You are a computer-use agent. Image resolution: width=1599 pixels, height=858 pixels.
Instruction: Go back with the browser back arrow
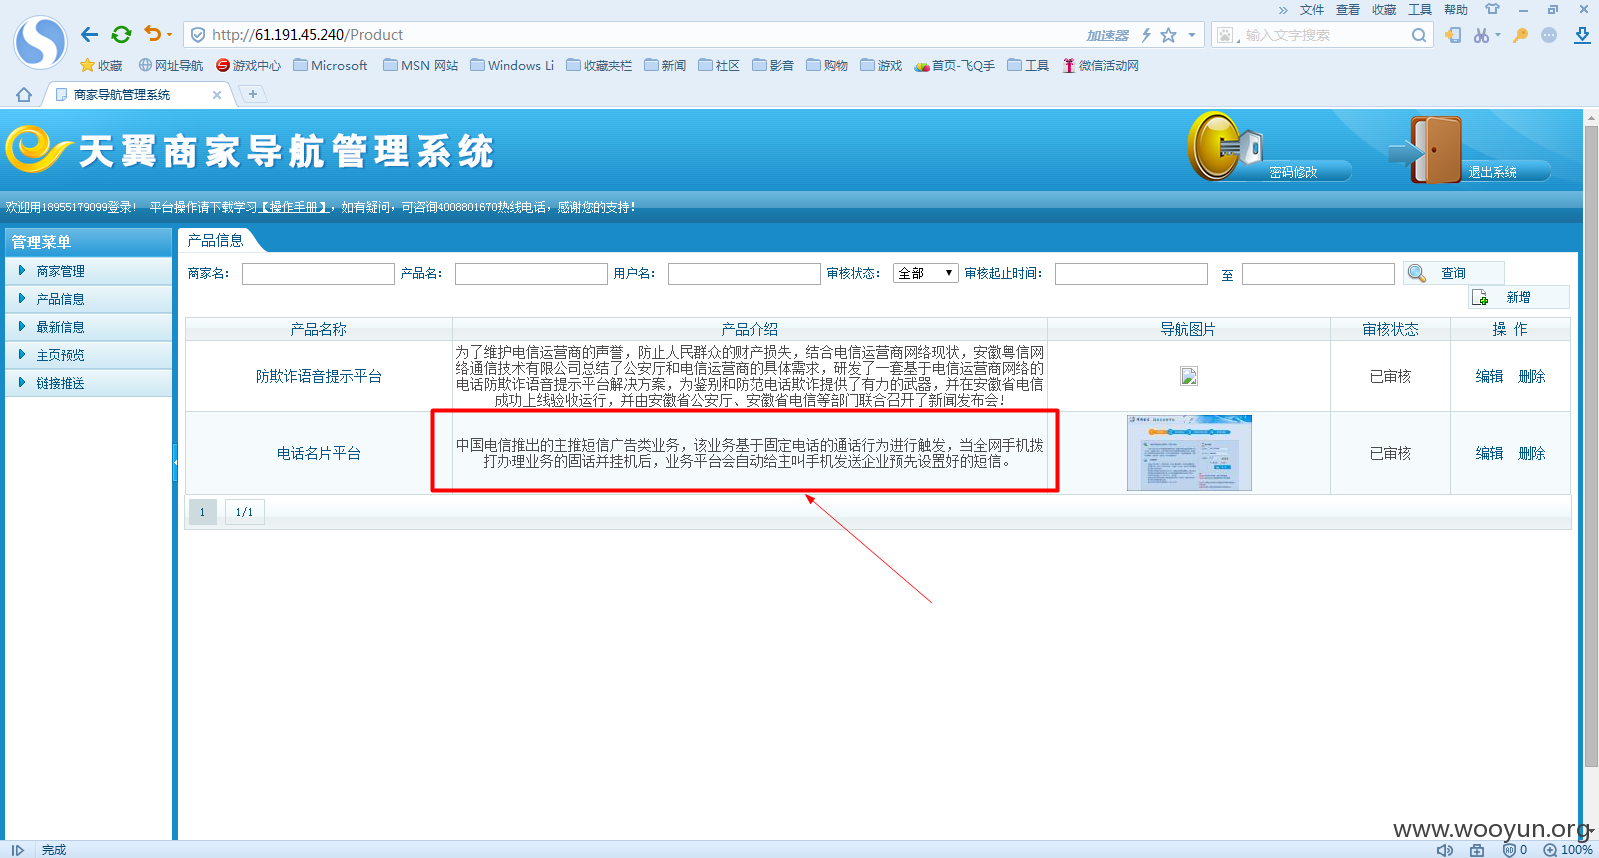(x=90, y=34)
